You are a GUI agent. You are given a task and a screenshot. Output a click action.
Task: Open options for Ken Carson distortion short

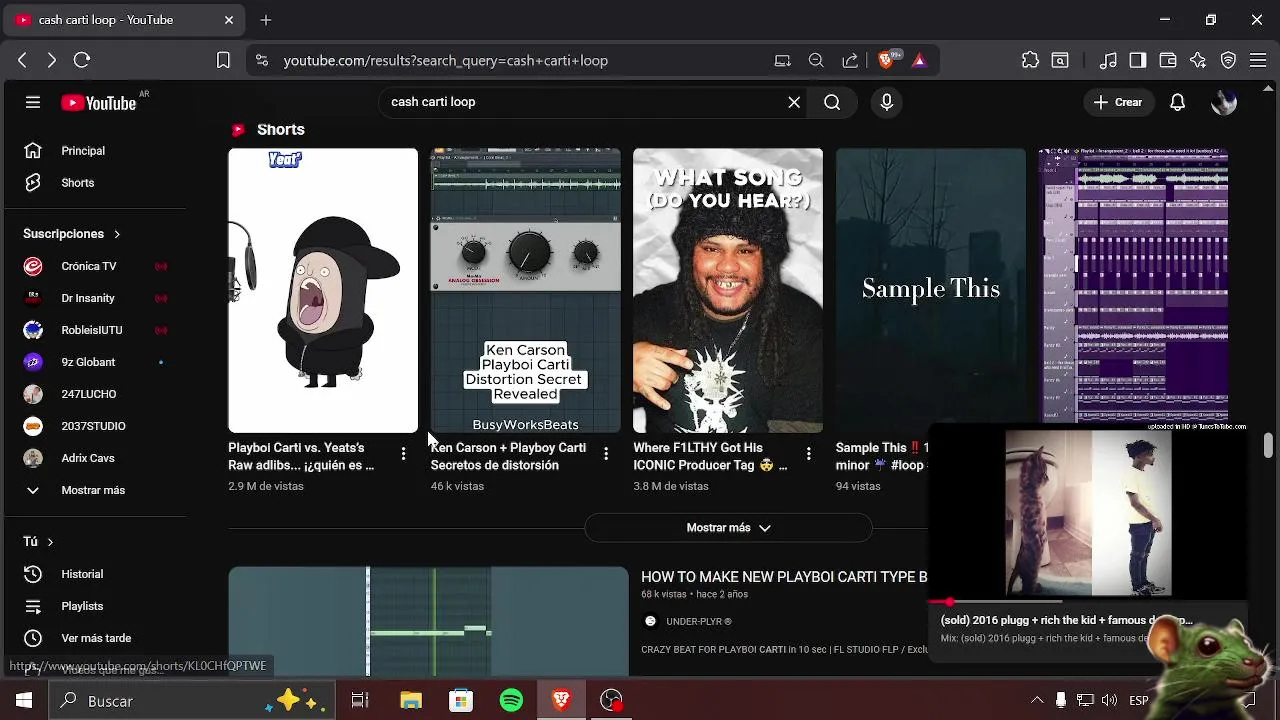[606, 454]
